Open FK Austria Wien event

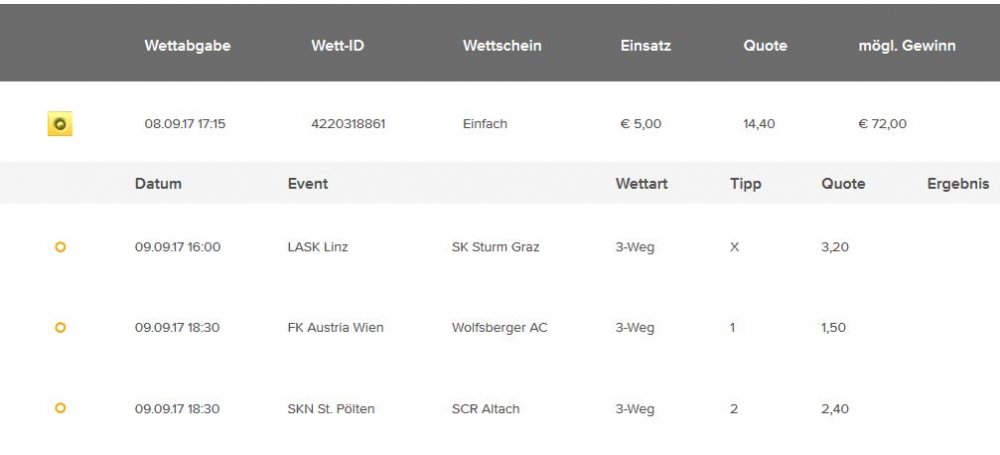click(x=335, y=327)
